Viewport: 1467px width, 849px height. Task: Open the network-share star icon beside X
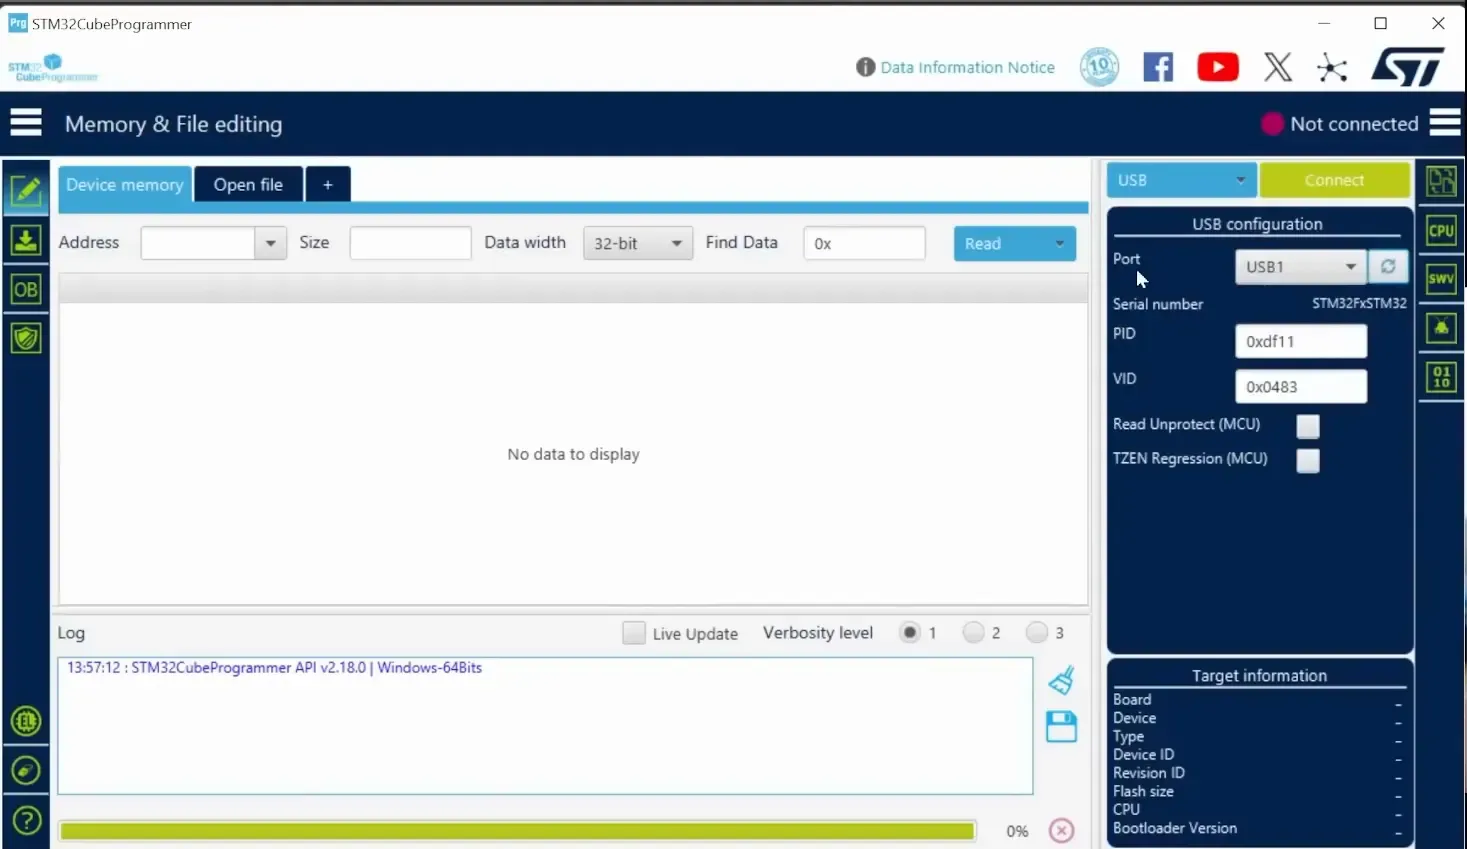click(x=1332, y=68)
